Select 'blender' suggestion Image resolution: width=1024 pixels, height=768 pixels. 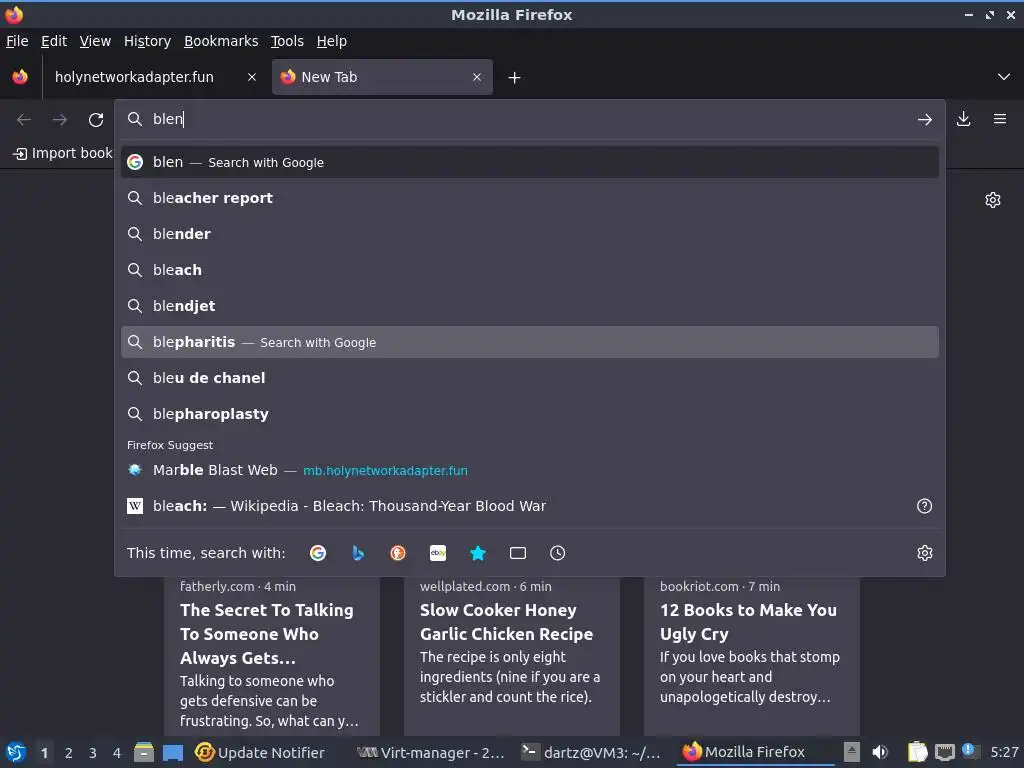point(530,234)
